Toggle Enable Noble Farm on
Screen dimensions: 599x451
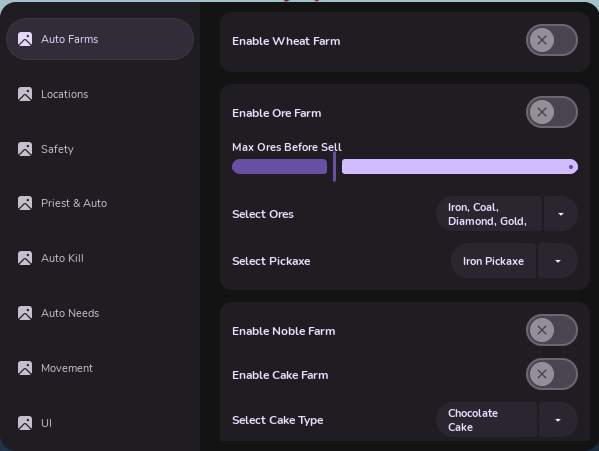point(552,330)
